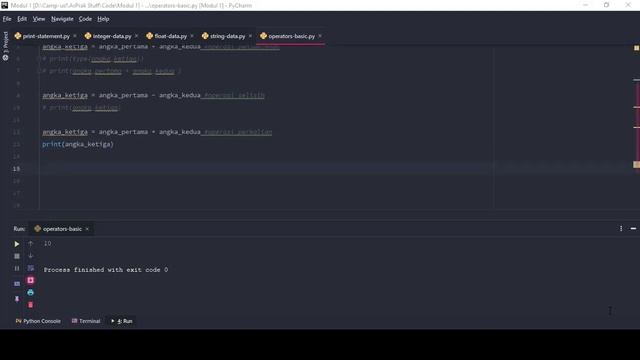Close the string-data.py tab

250,36
